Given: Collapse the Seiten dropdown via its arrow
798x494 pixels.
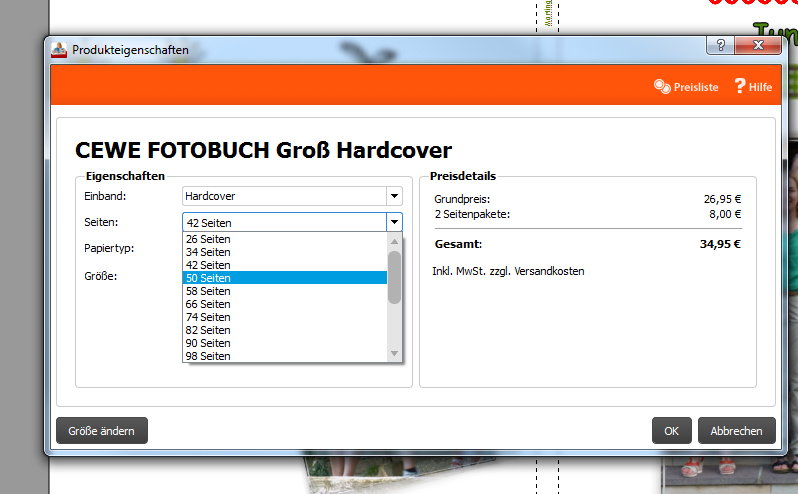Looking at the screenshot, I should coord(394,222).
